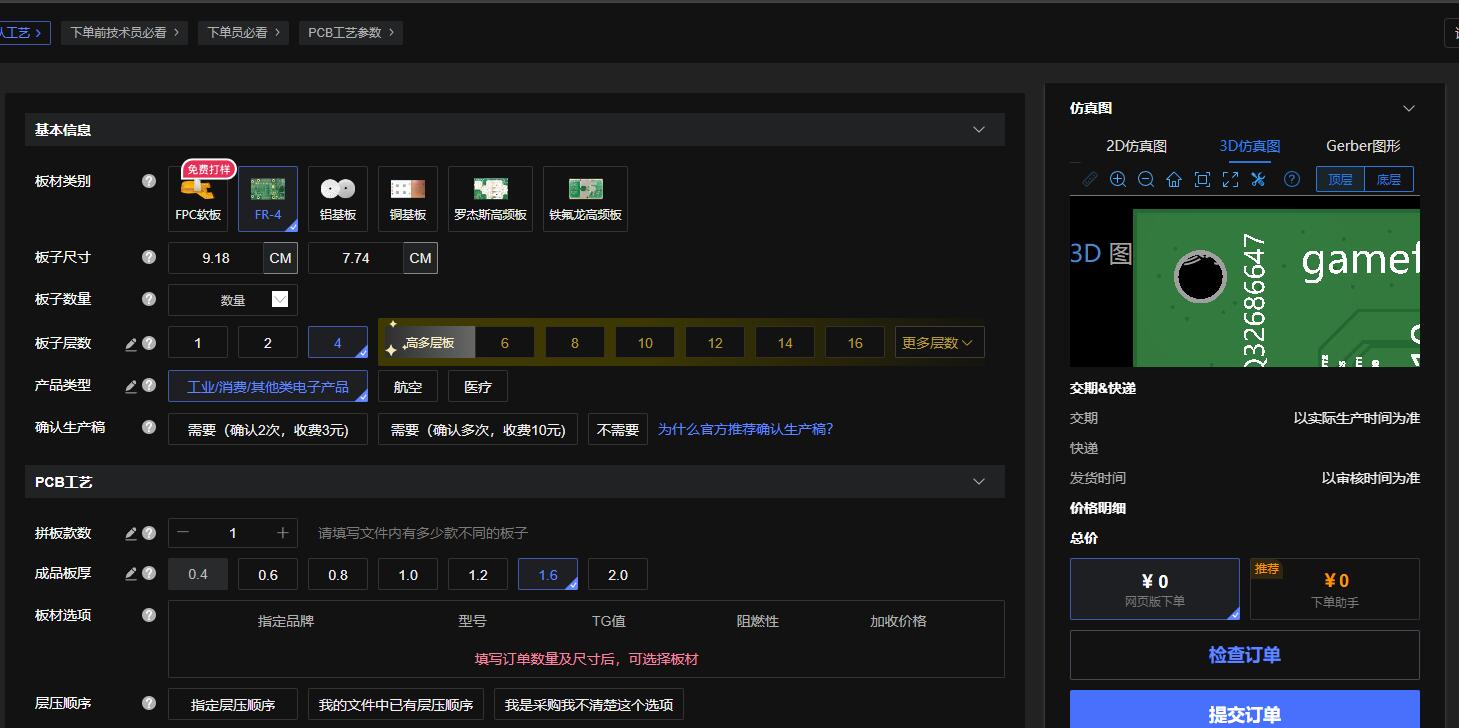Image resolution: width=1459 pixels, height=728 pixels.
Task: Select 1.2 for 成品板厚 thickness
Action: click(x=478, y=575)
